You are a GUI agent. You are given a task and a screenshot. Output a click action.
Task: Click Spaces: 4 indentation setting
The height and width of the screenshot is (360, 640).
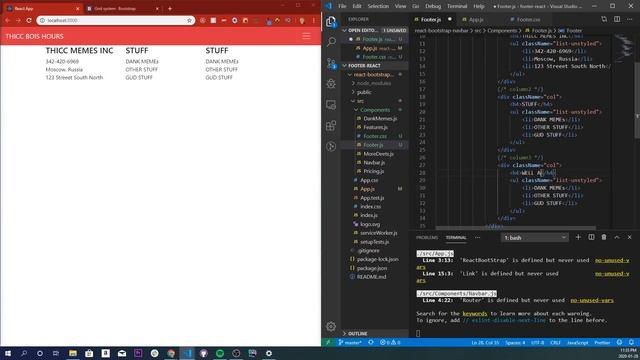tap(515, 342)
